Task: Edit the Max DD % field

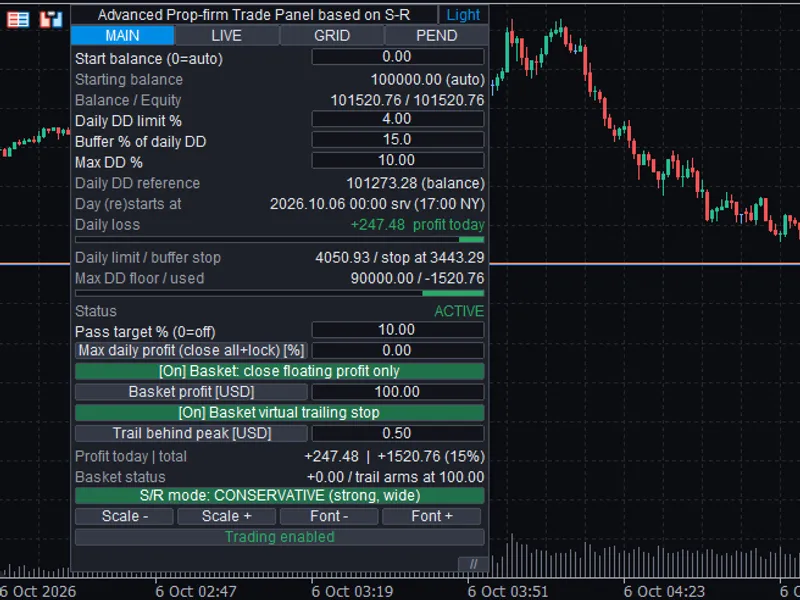Action: [x=397, y=160]
